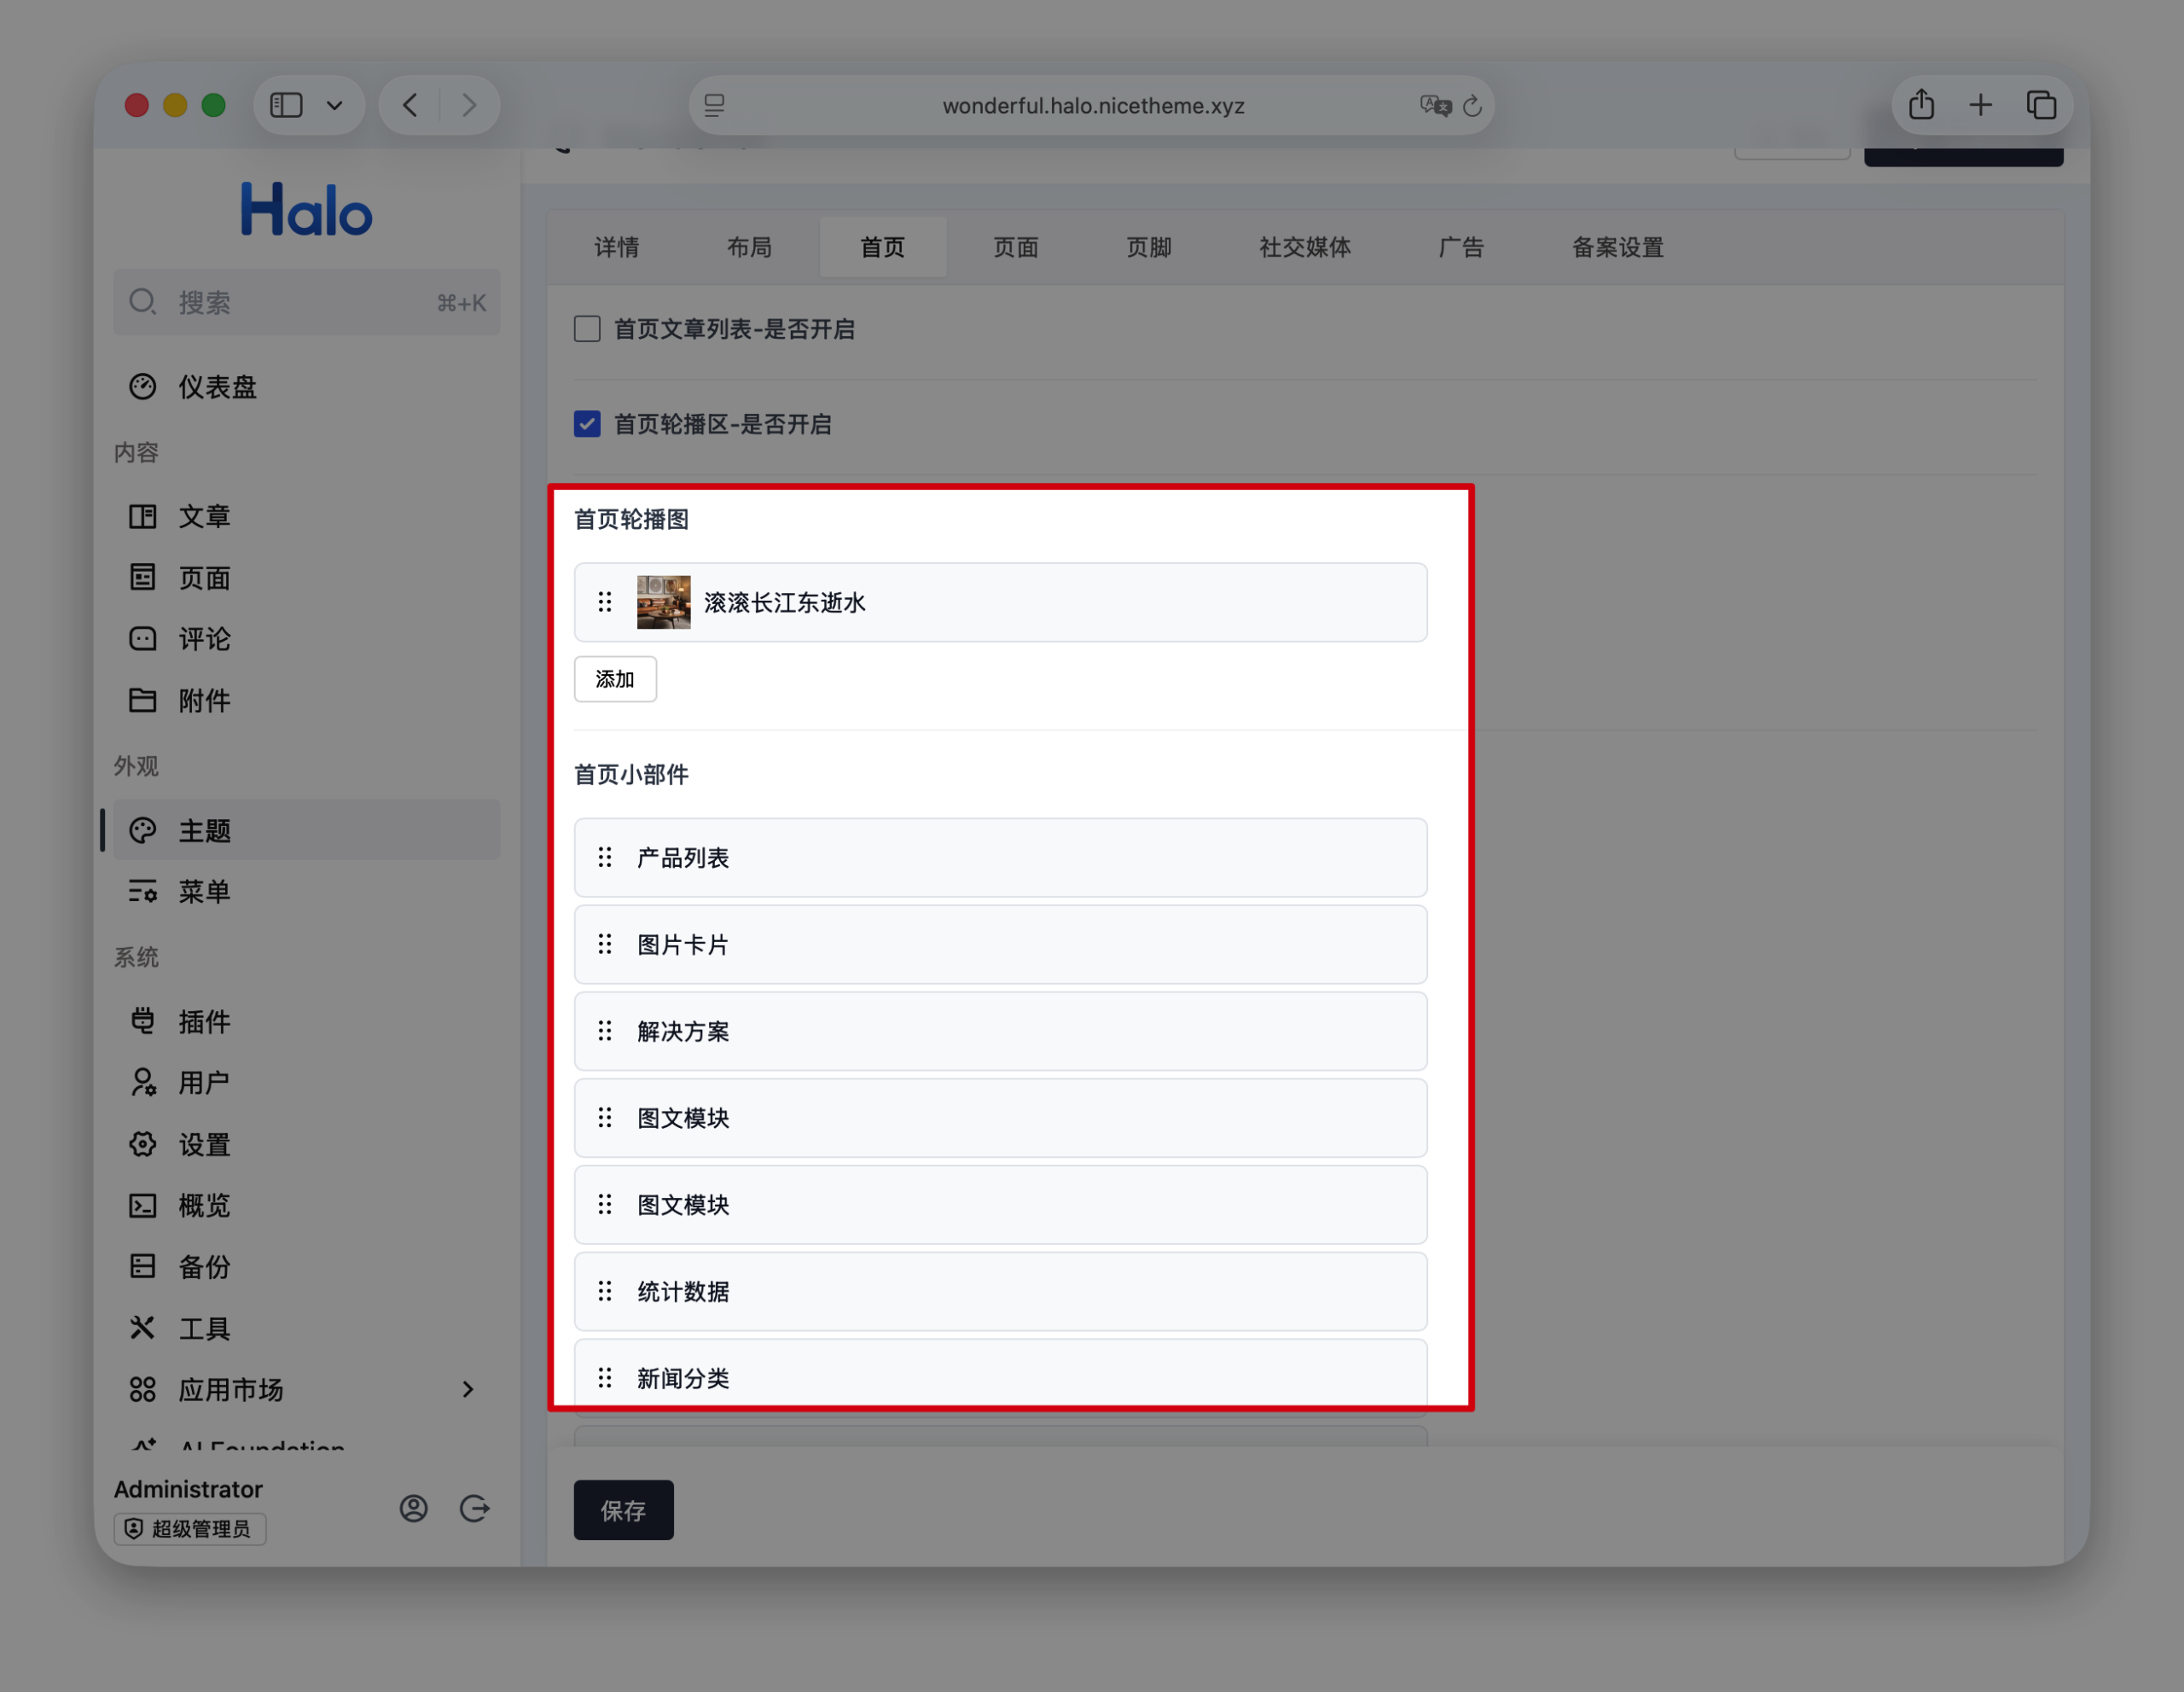
Task: Click the Halo logo
Action: coord(306,209)
